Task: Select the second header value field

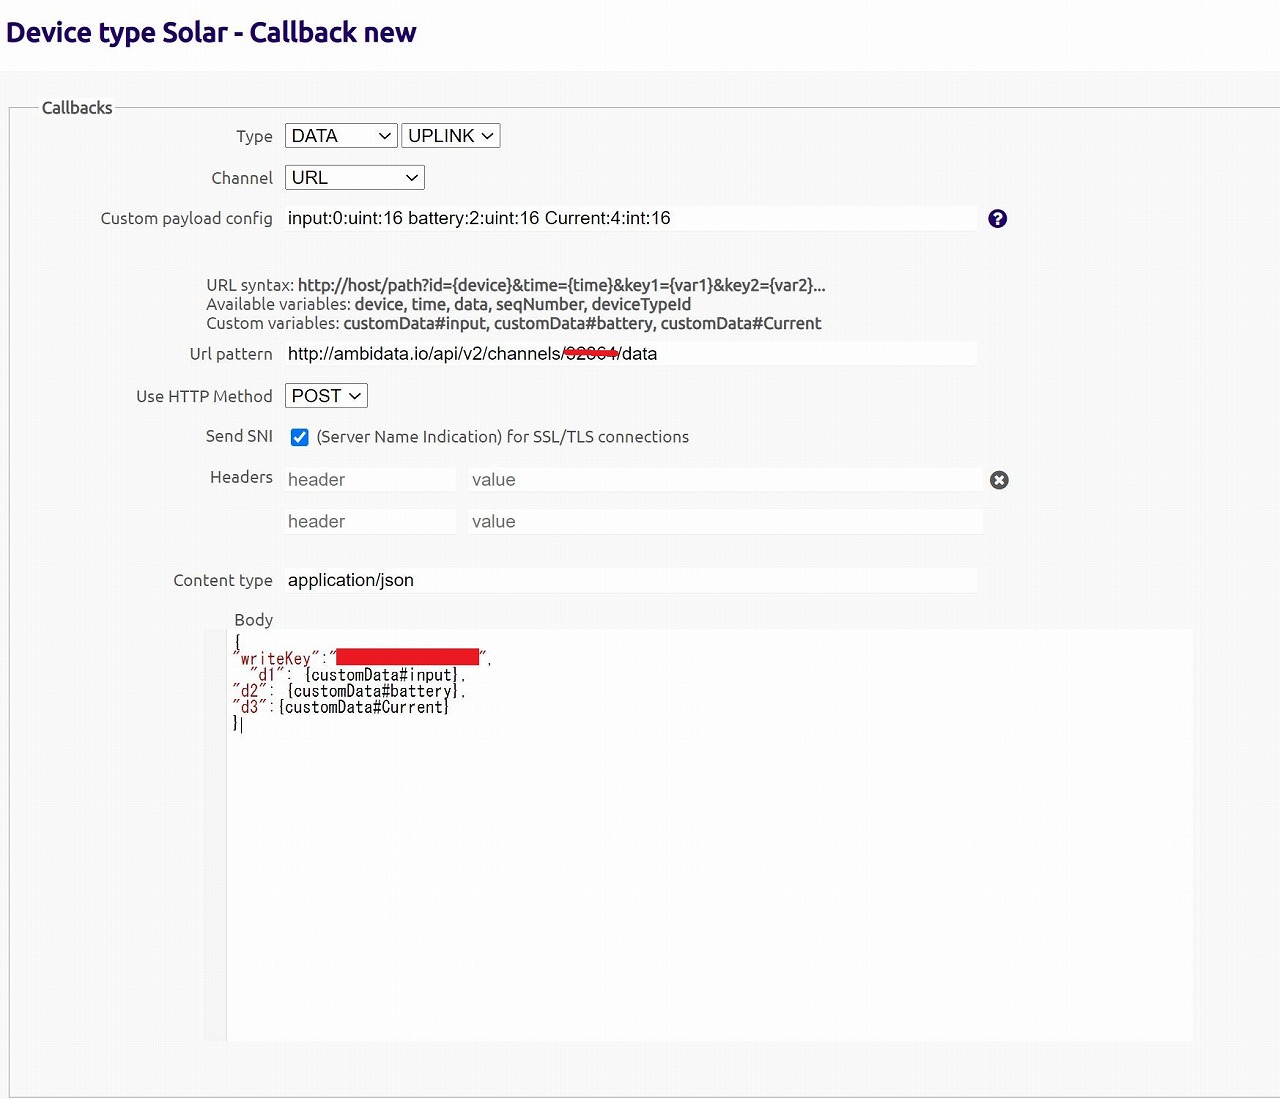Action: [724, 522]
